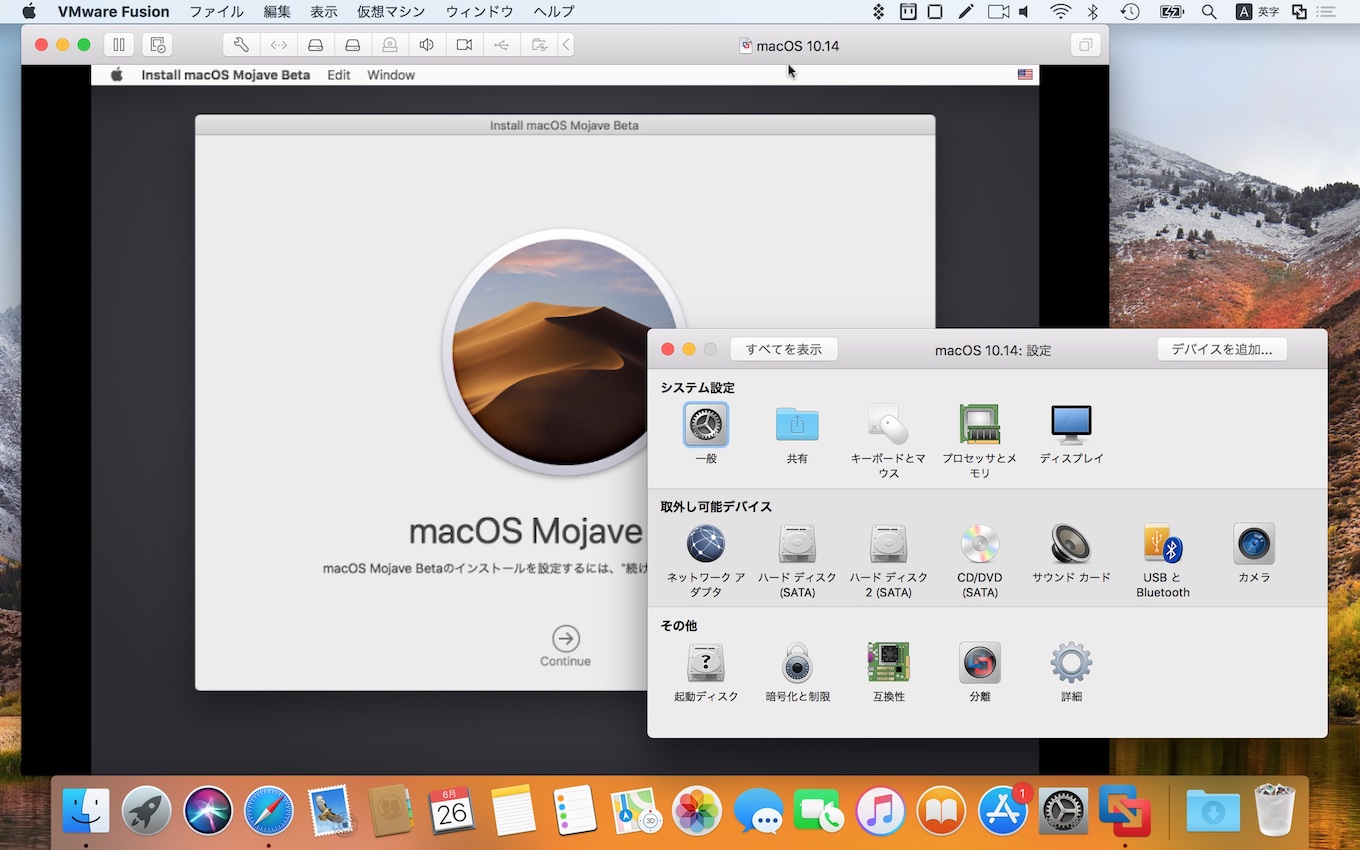Collapse the toolbar with the chevron
The height and width of the screenshot is (850, 1360).
pos(566,44)
